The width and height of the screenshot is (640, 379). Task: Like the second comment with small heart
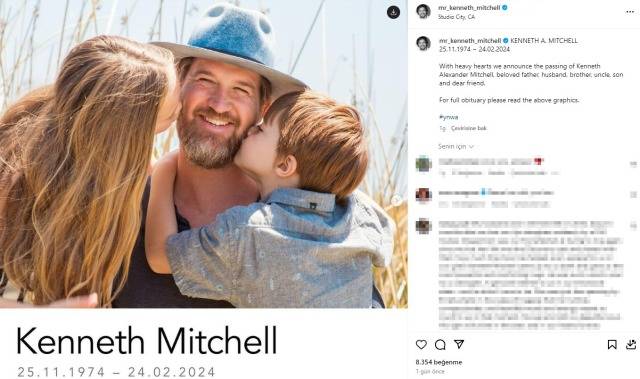pos(633,195)
